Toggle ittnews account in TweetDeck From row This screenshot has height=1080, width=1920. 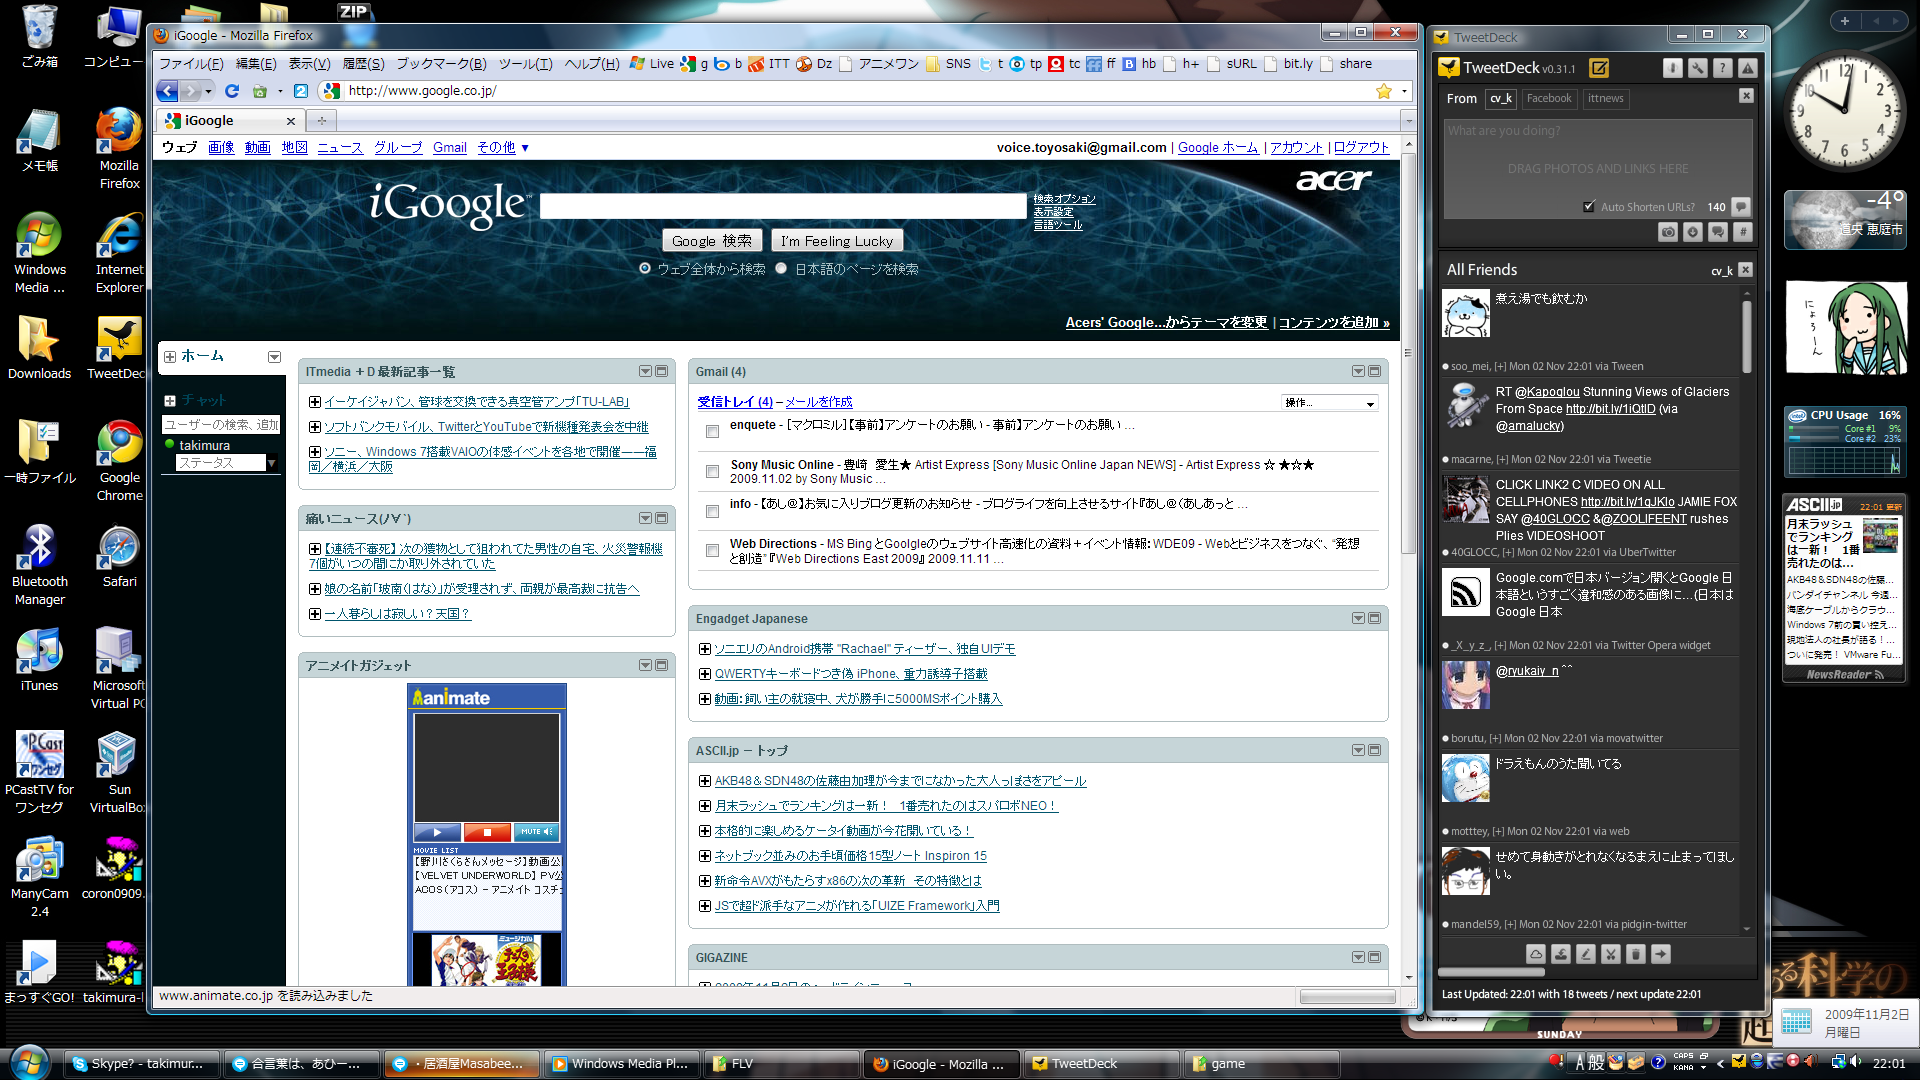1605,98
